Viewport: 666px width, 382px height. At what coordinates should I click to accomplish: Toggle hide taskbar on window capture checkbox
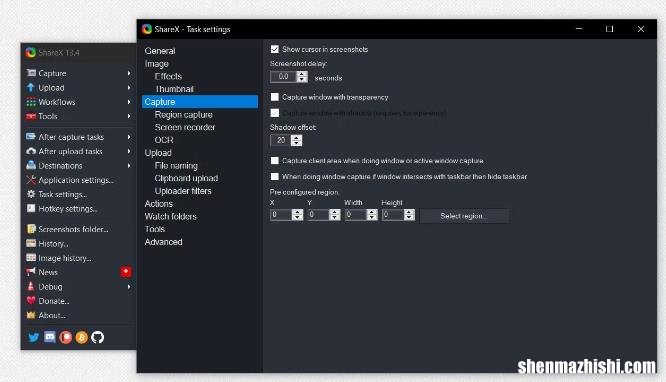[x=275, y=176]
